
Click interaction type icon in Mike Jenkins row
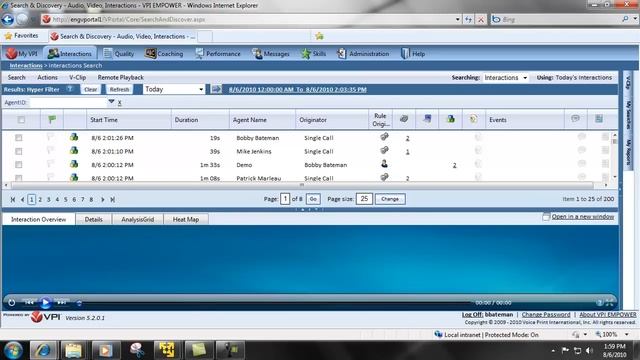pyautogui.click(x=74, y=151)
